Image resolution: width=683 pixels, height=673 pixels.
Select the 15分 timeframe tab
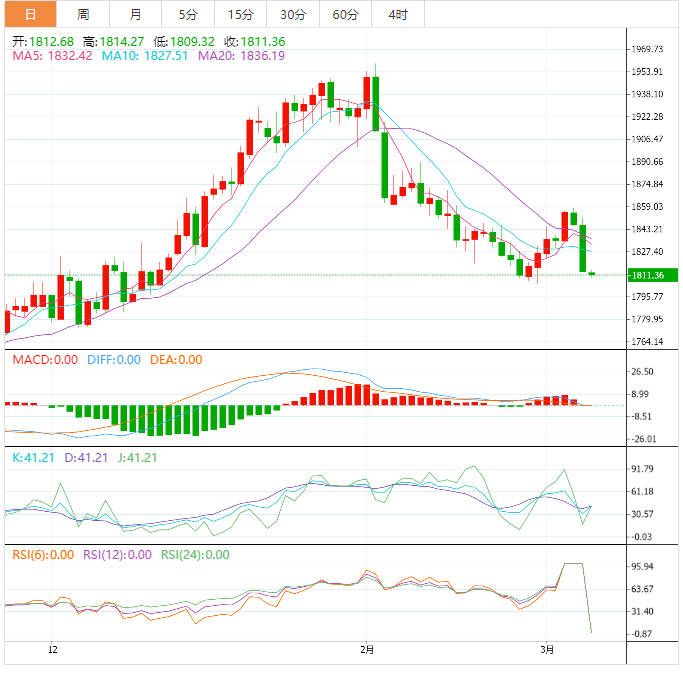coord(240,14)
